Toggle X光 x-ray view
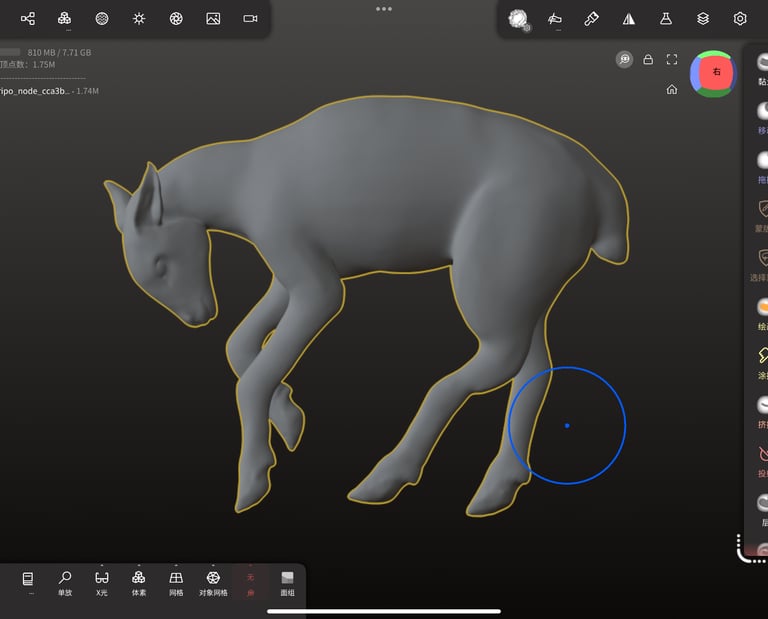 pyautogui.click(x=102, y=584)
